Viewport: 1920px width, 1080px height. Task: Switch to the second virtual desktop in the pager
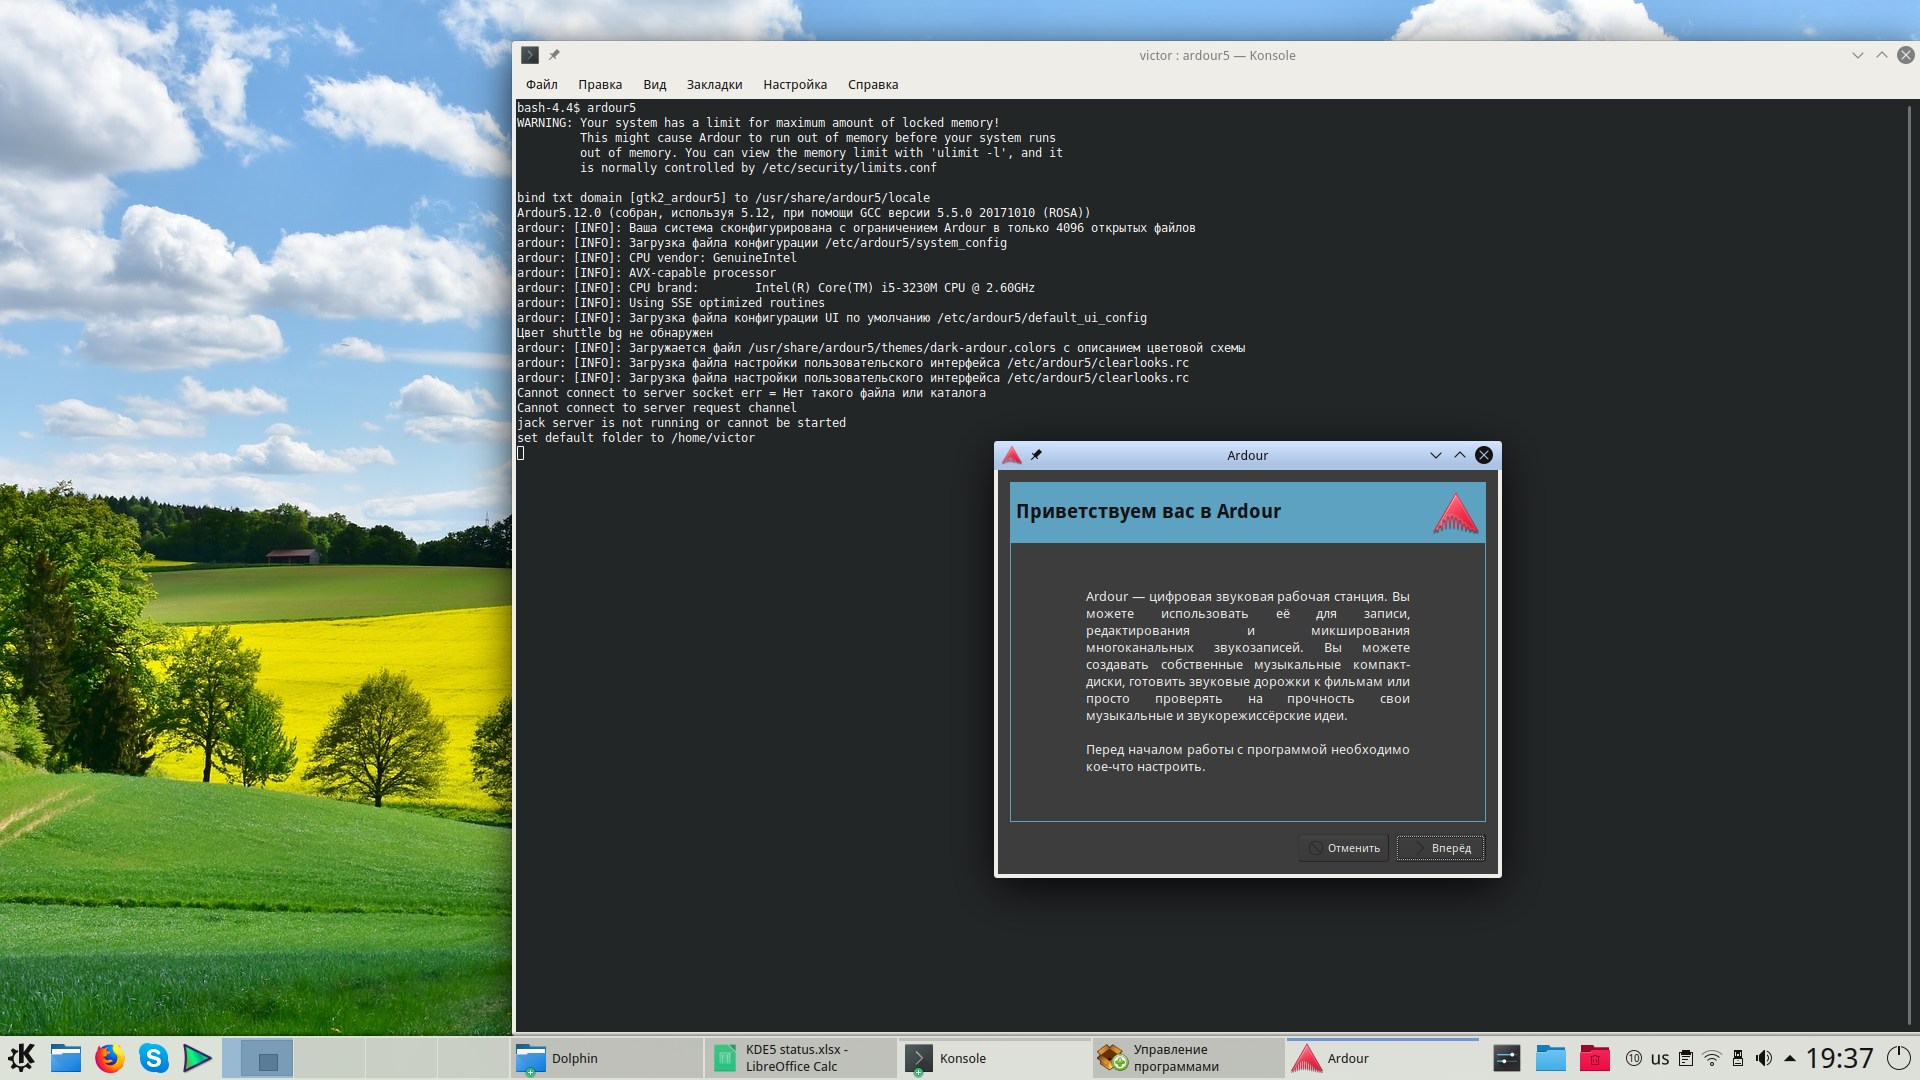click(330, 1058)
